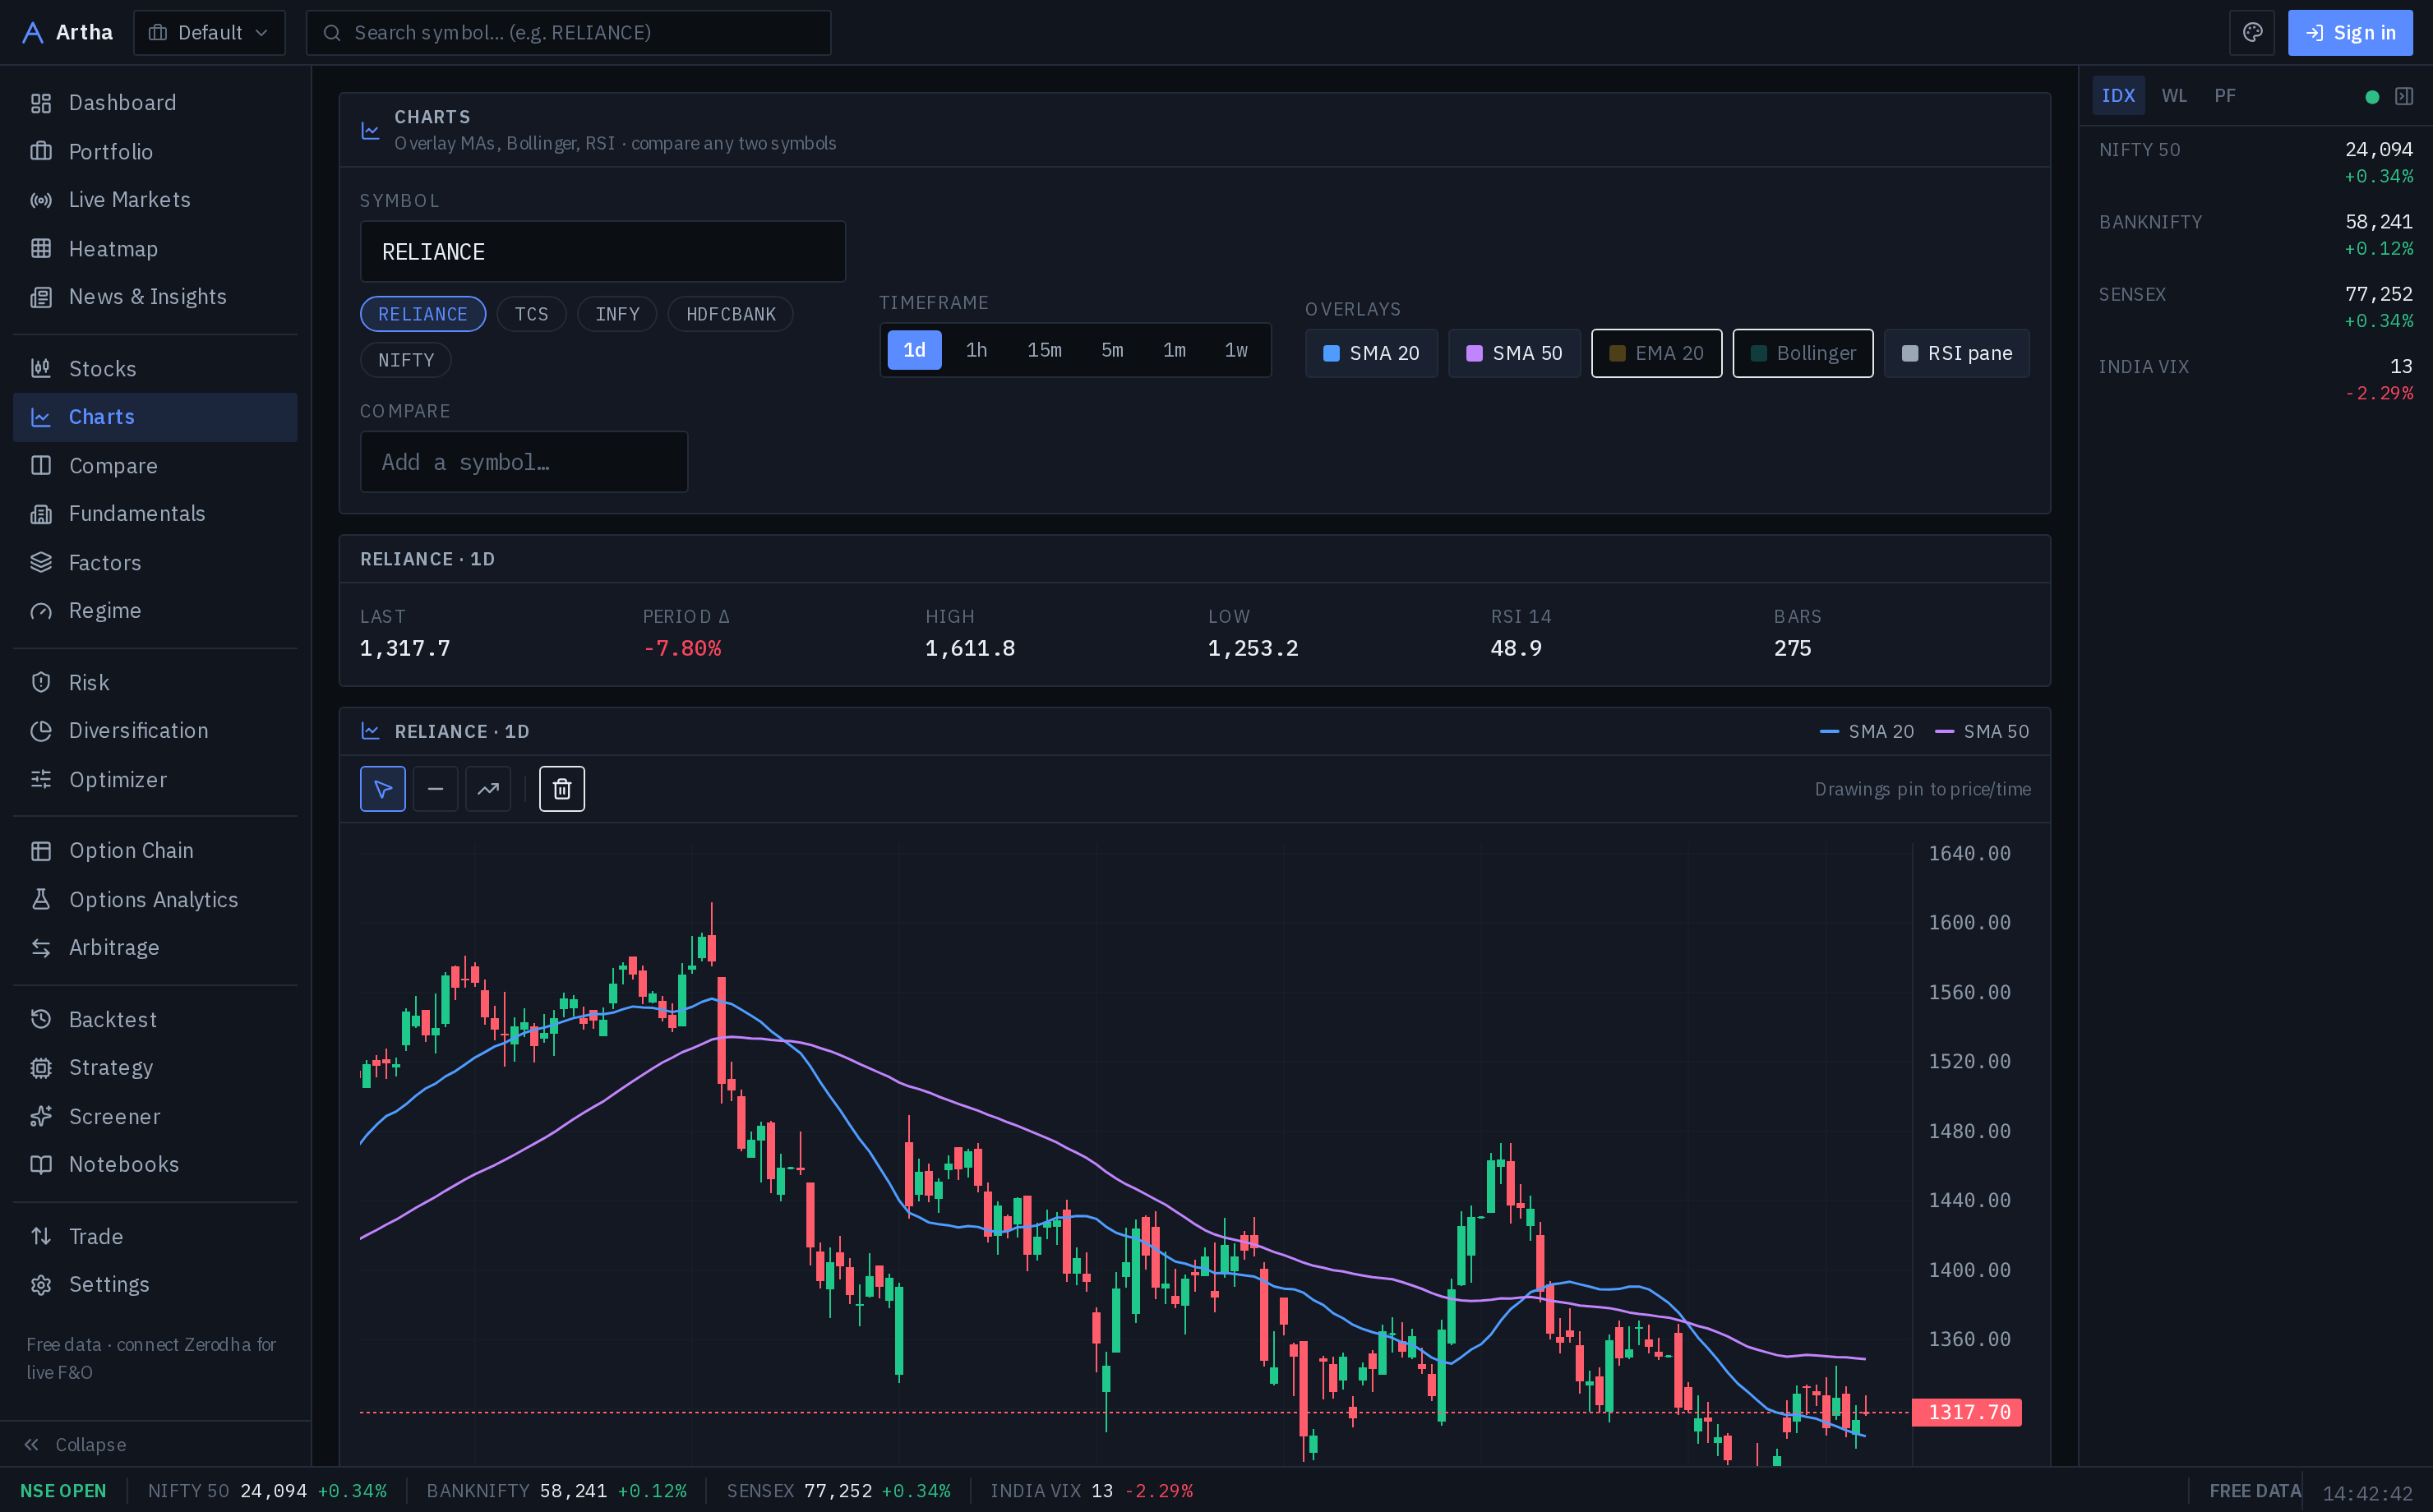
Task: Toggle the SMA 20 overlay
Action: point(1371,353)
